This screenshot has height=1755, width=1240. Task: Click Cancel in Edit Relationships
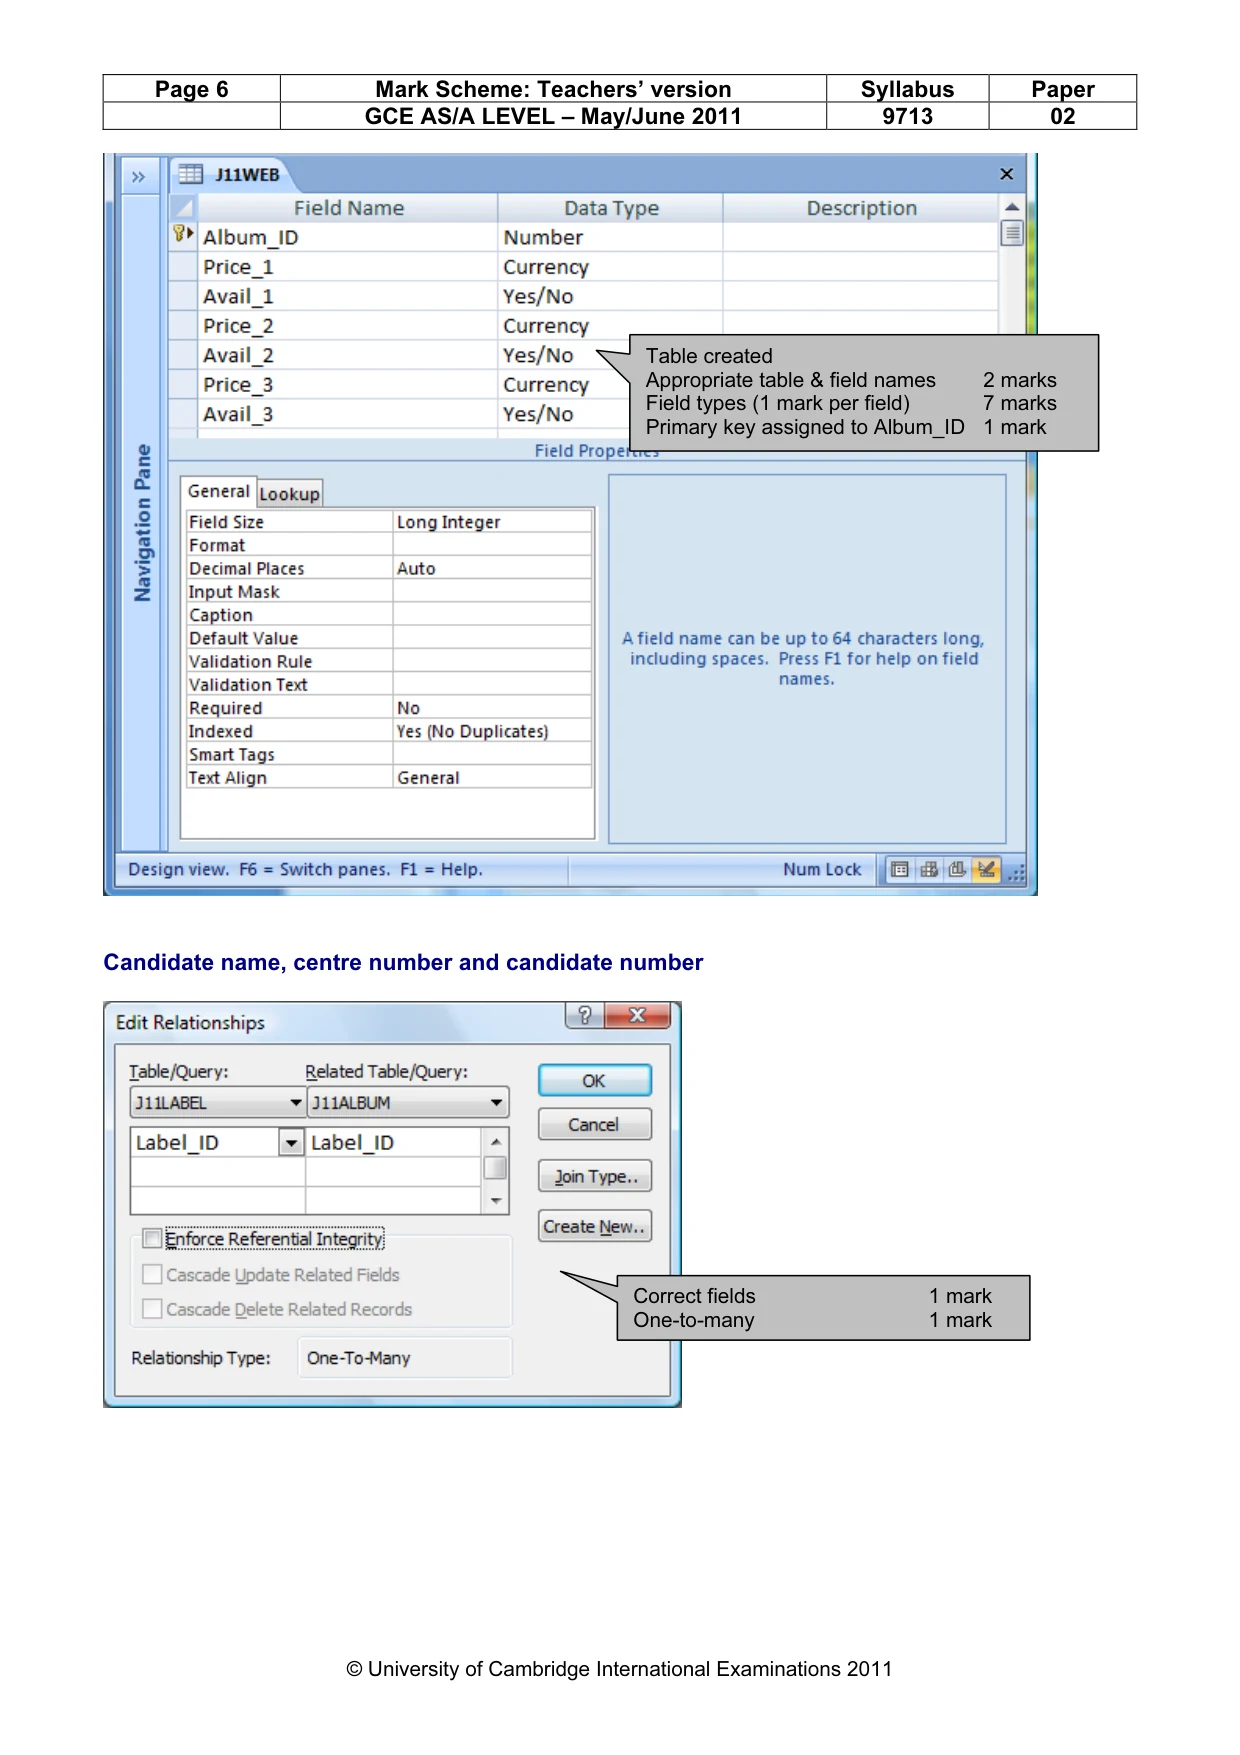(595, 1124)
